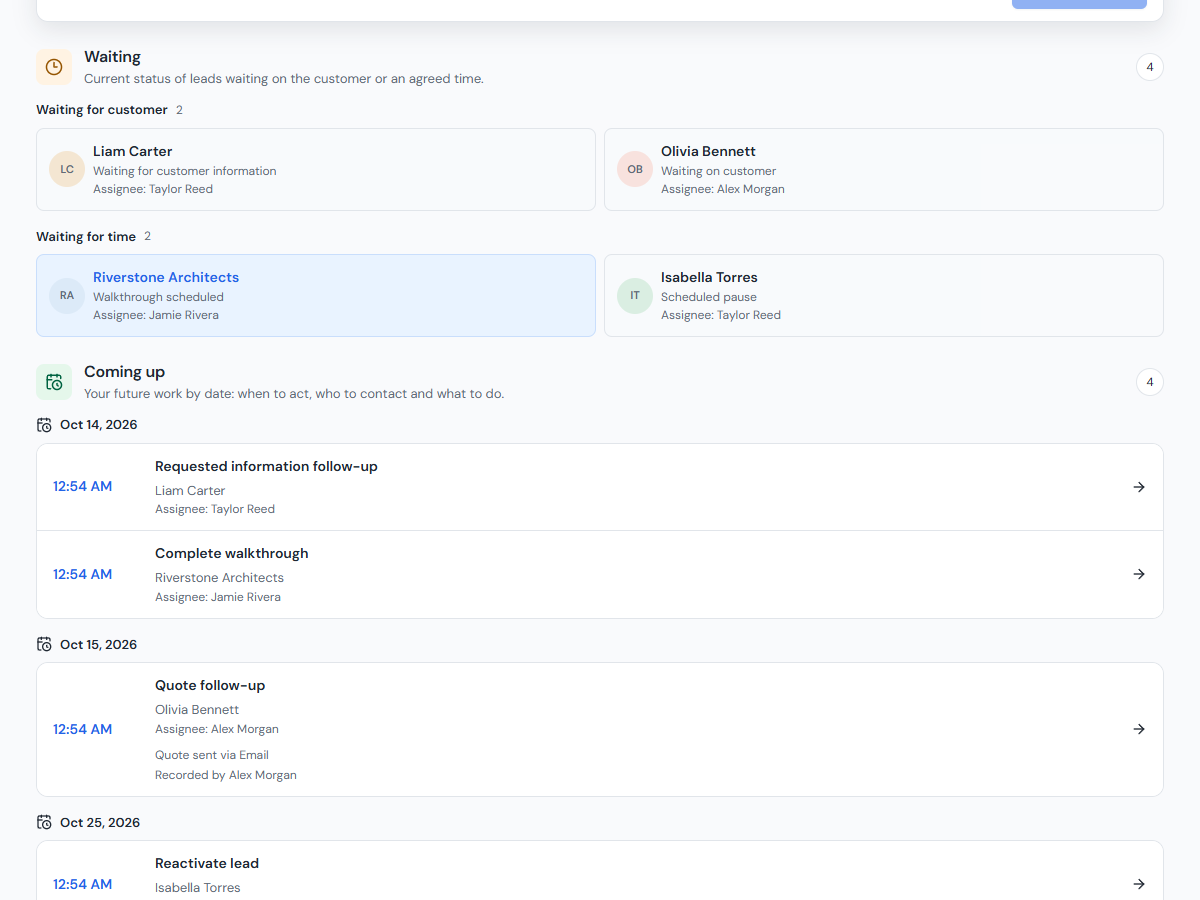Click Riverstone Architects under Complete walkthrough
The width and height of the screenshot is (1200, 900).
point(219,578)
